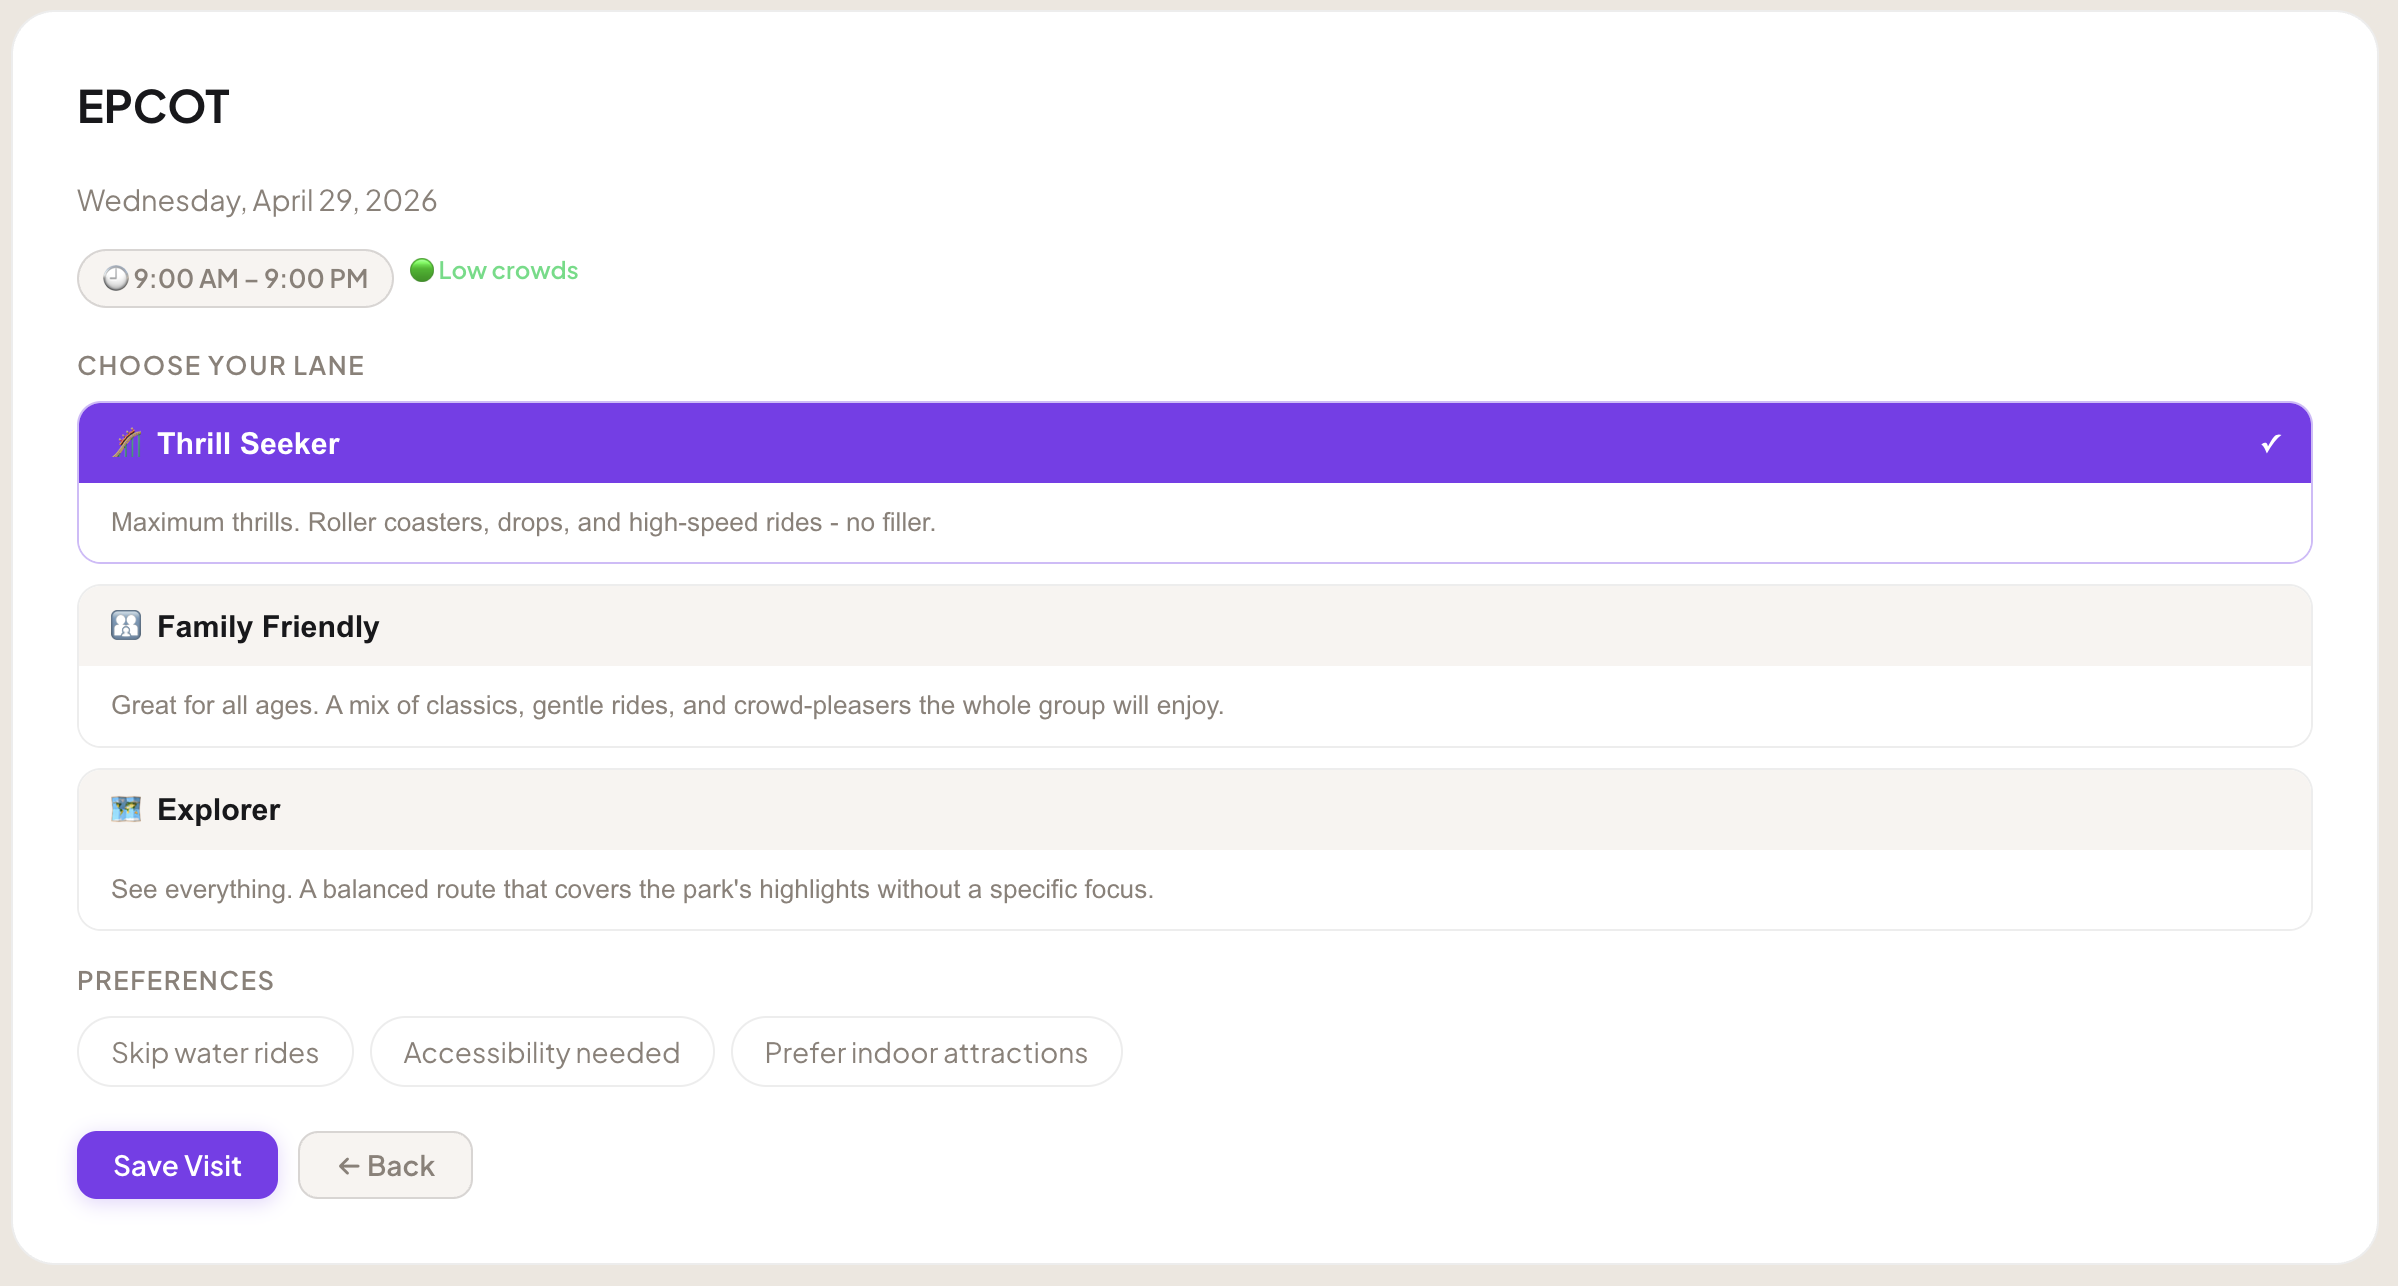
Task: Click the date Wednesday, April 29, 2026
Action: (x=257, y=201)
